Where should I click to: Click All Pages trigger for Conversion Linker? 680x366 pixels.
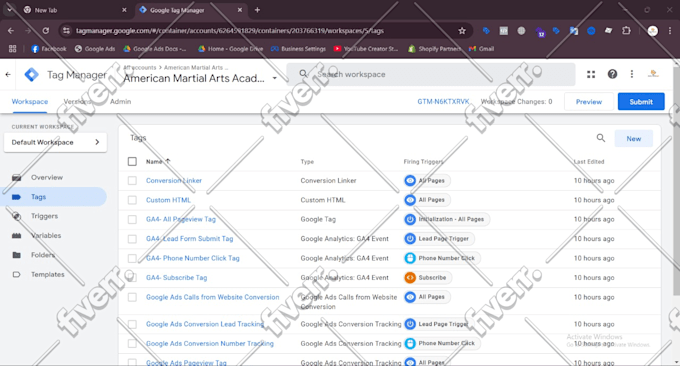(427, 180)
